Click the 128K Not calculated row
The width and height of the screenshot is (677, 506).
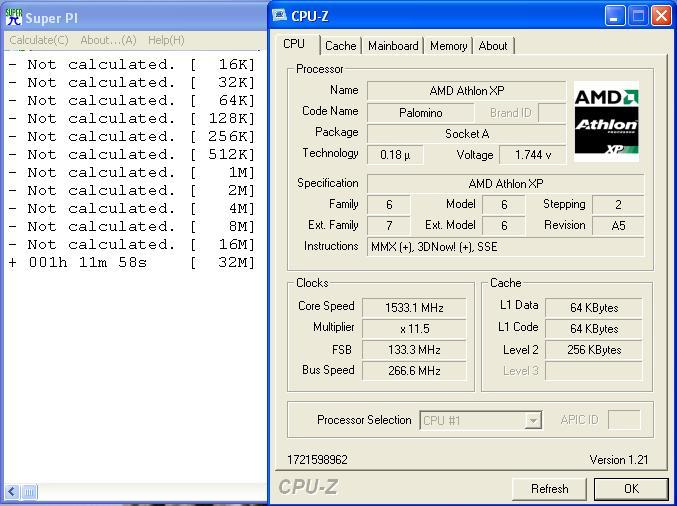tap(132, 119)
